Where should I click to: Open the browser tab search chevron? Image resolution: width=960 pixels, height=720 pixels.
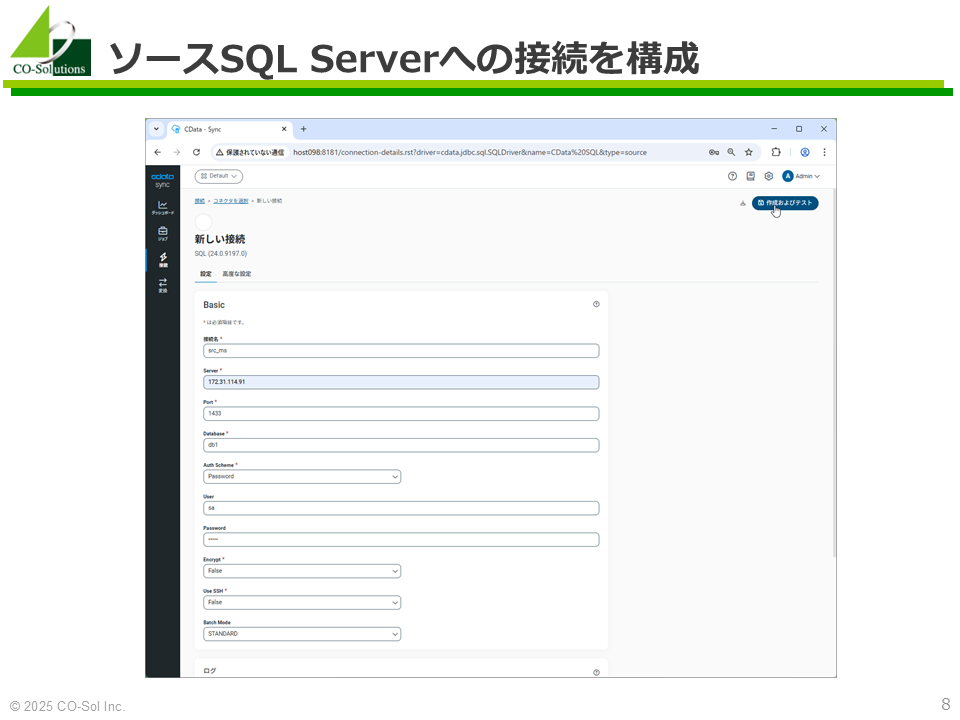click(x=157, y=129)
